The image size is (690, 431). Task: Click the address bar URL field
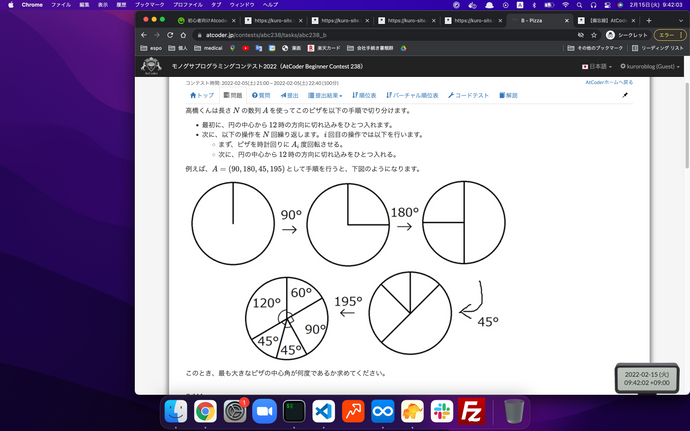[383, 35]
